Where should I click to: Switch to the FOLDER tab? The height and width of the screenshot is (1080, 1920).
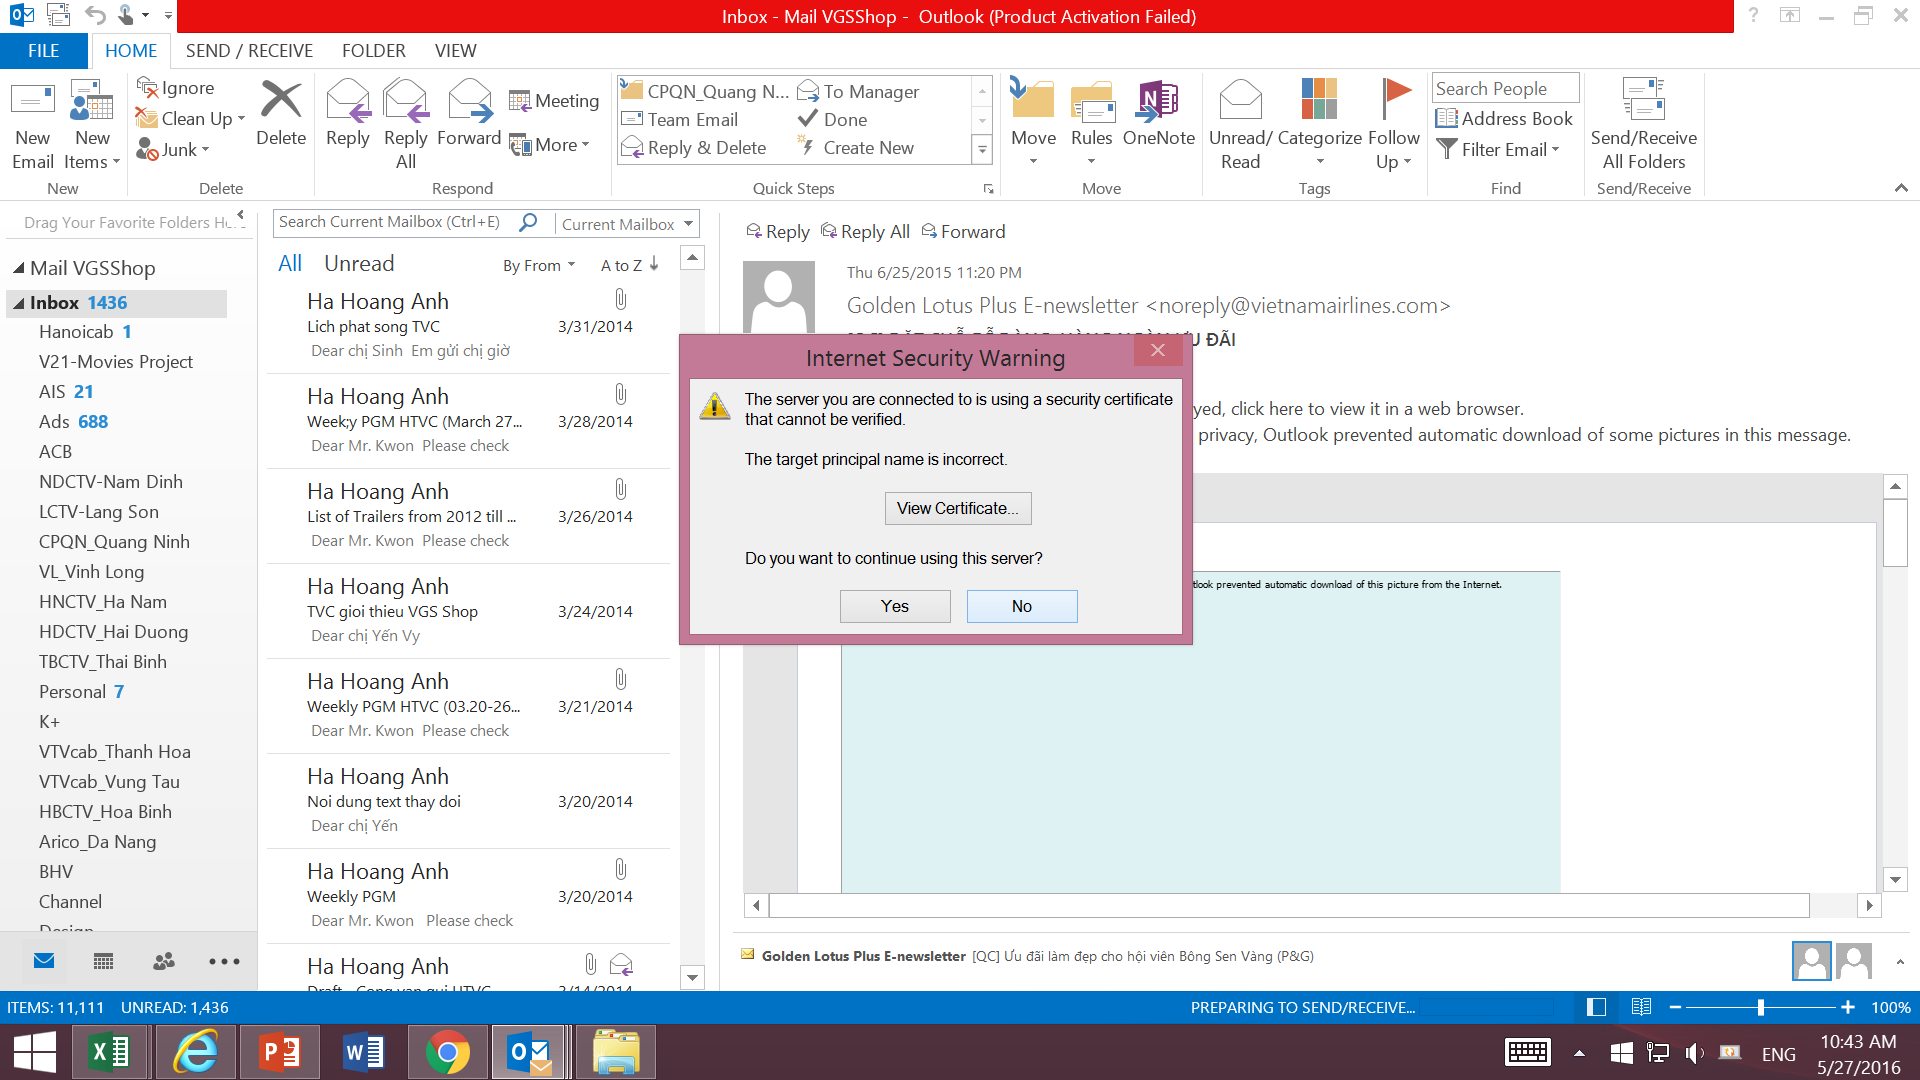coord(373,50)
